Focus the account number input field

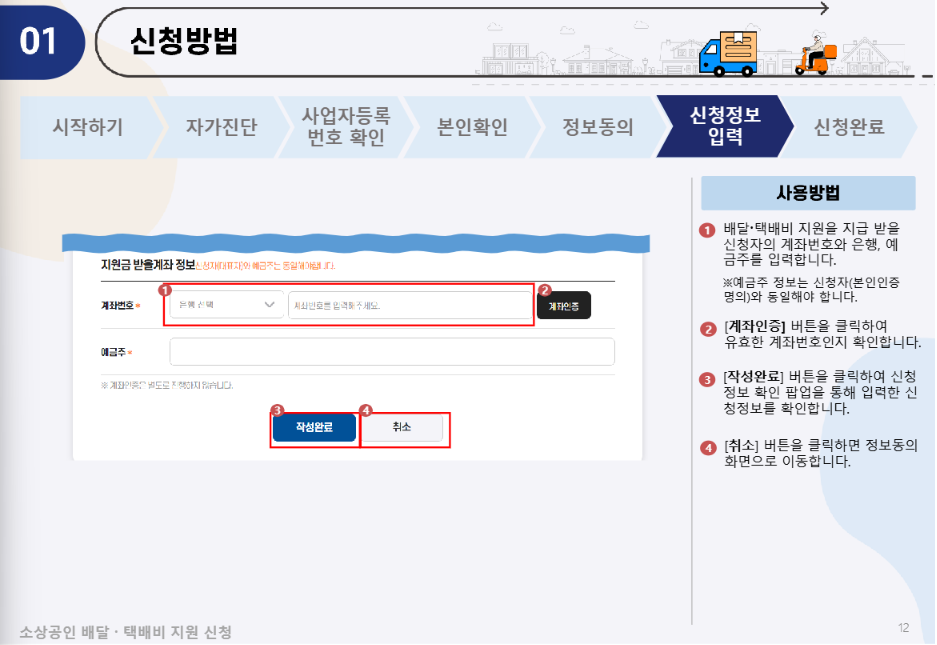click(410, 305)
